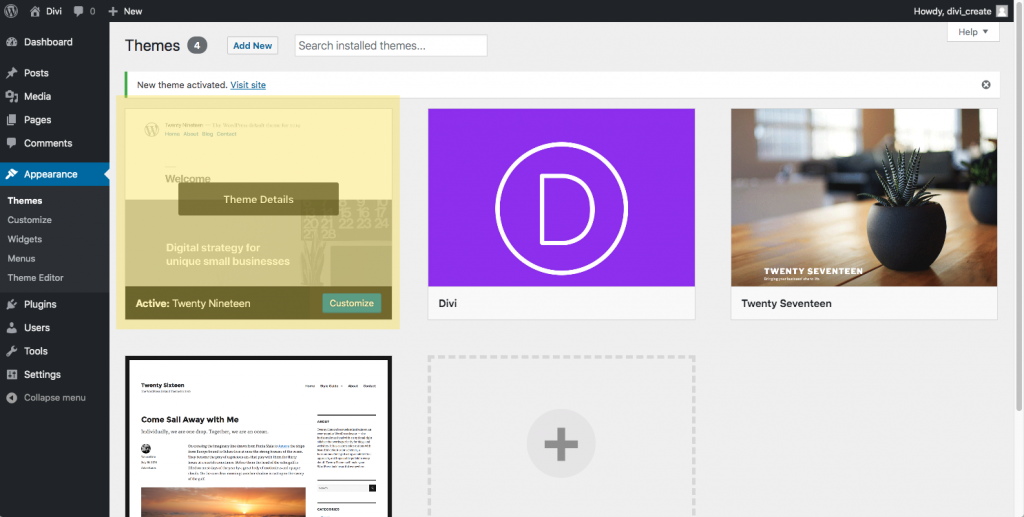Click Customize on Twenty Nineteen theme
The height and width of the screenshot is (517, 1024).
pos(351,303)
